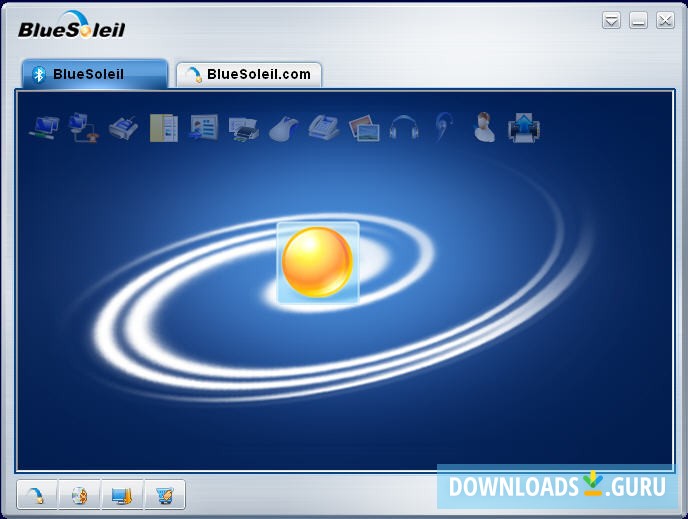Open the title bar dropdown menu arrow
688x519 pixels.
click(x=611, y=21)
